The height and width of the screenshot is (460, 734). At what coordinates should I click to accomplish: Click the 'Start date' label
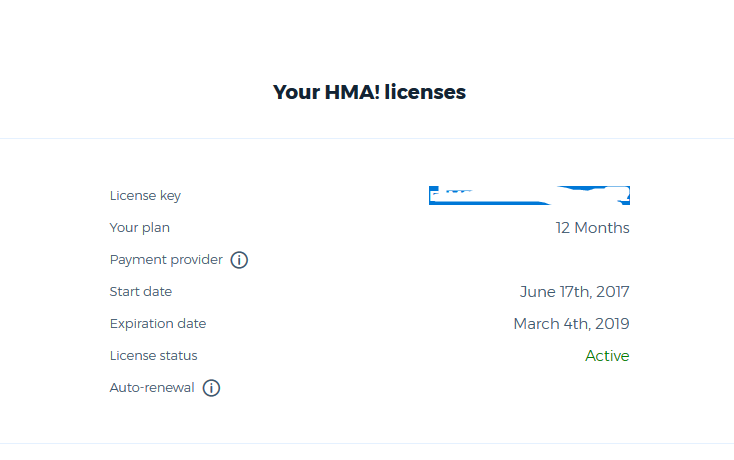click(140, 292)
